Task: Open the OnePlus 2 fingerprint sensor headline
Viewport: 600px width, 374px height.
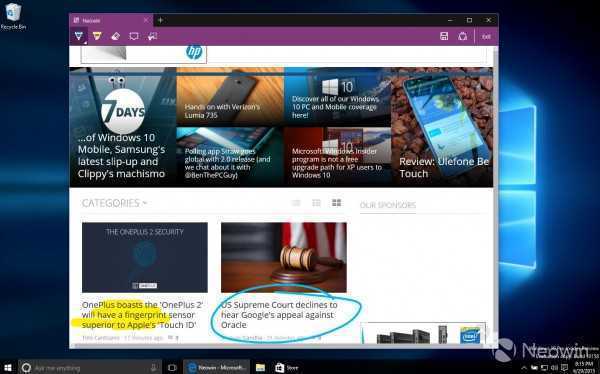Action: [142, 315]
